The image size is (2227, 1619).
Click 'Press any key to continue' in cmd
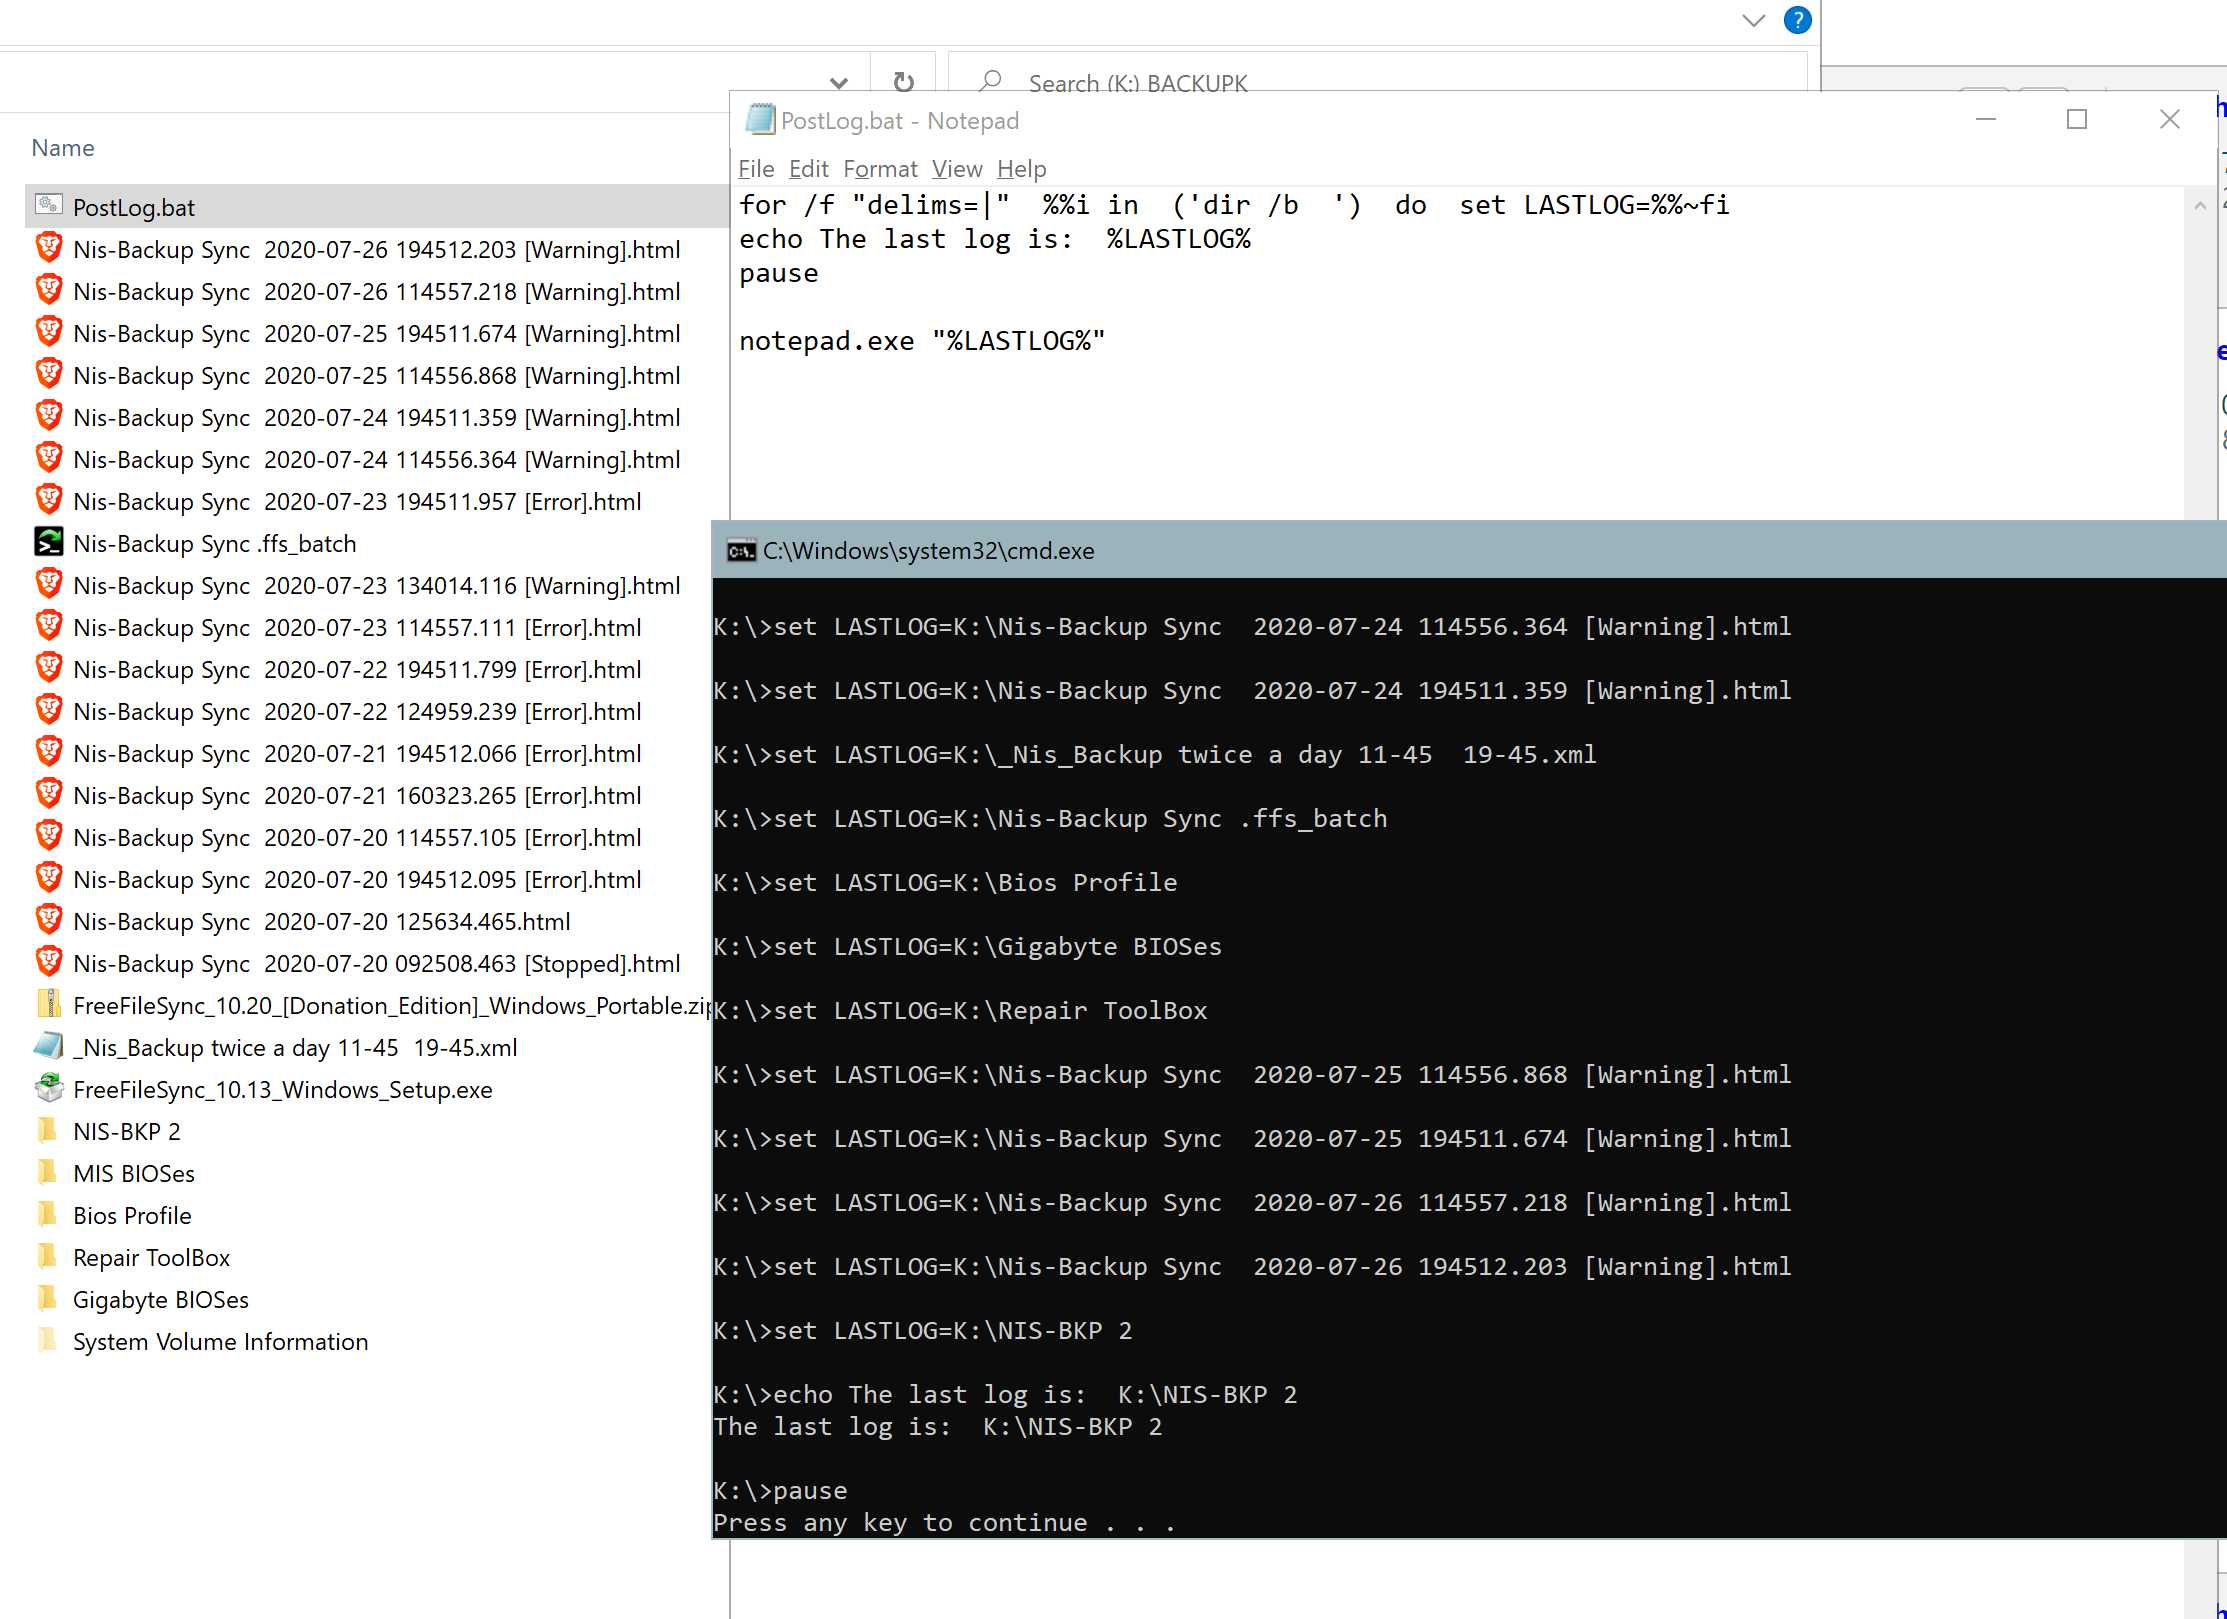tap(943, 1522)
